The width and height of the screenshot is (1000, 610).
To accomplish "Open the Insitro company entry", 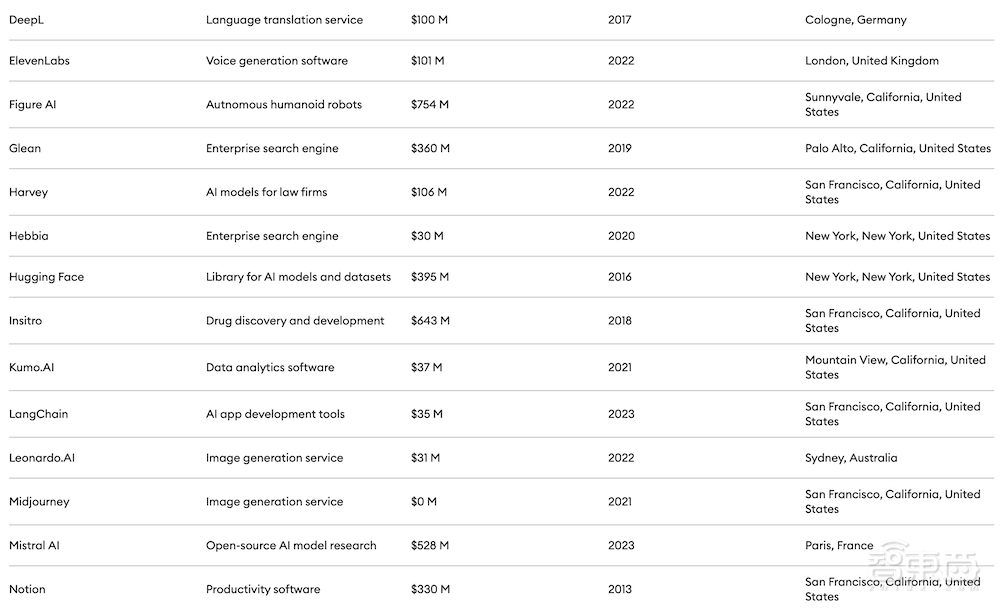I will (x=25, y=321).
